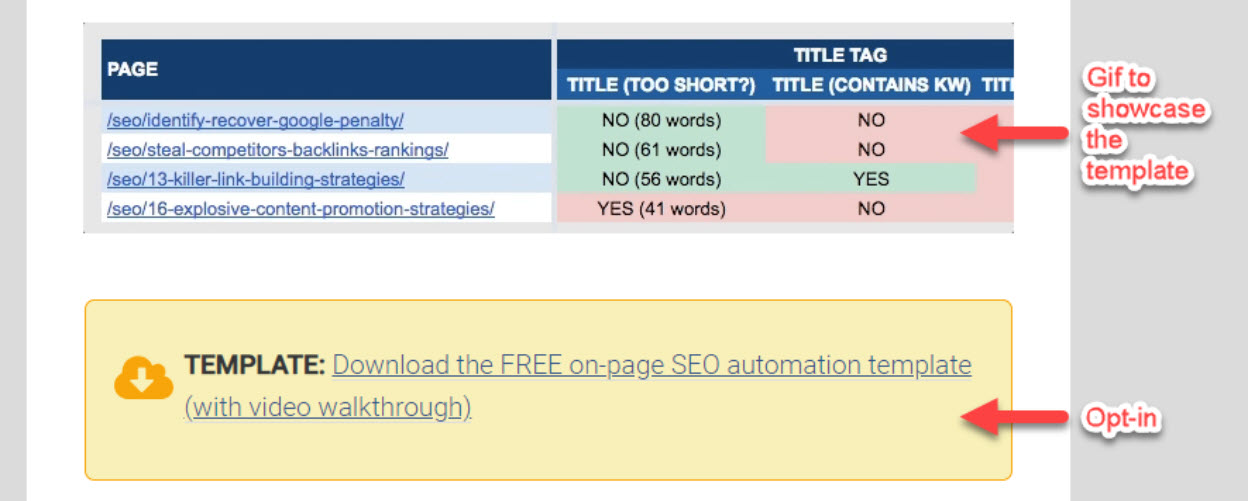Click the bold "TEMPLATE:" label text
The height and width of the screenshot is (501, 1249).
[255, 366]
